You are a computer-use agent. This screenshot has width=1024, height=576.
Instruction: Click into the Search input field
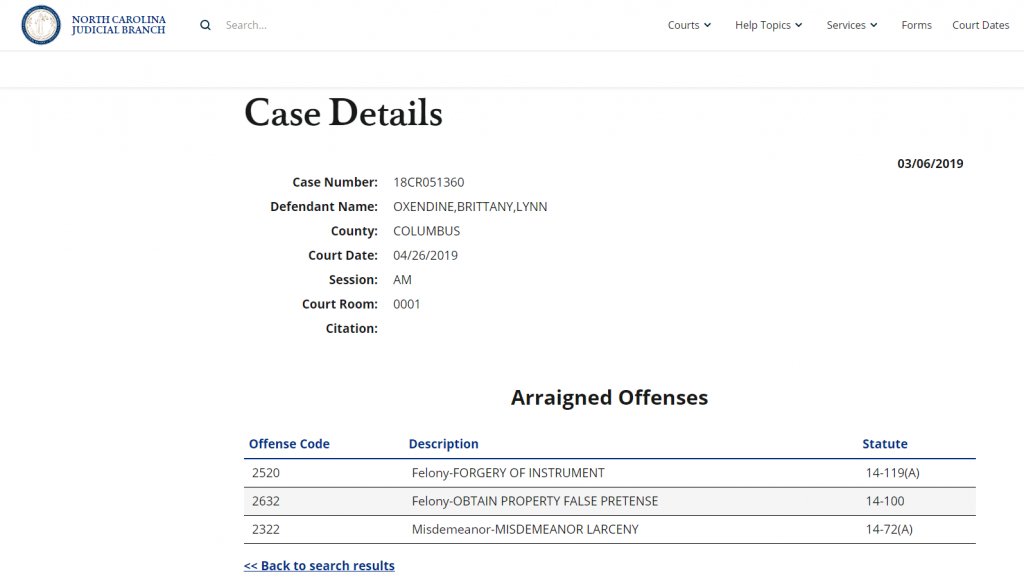coord(300,25)
